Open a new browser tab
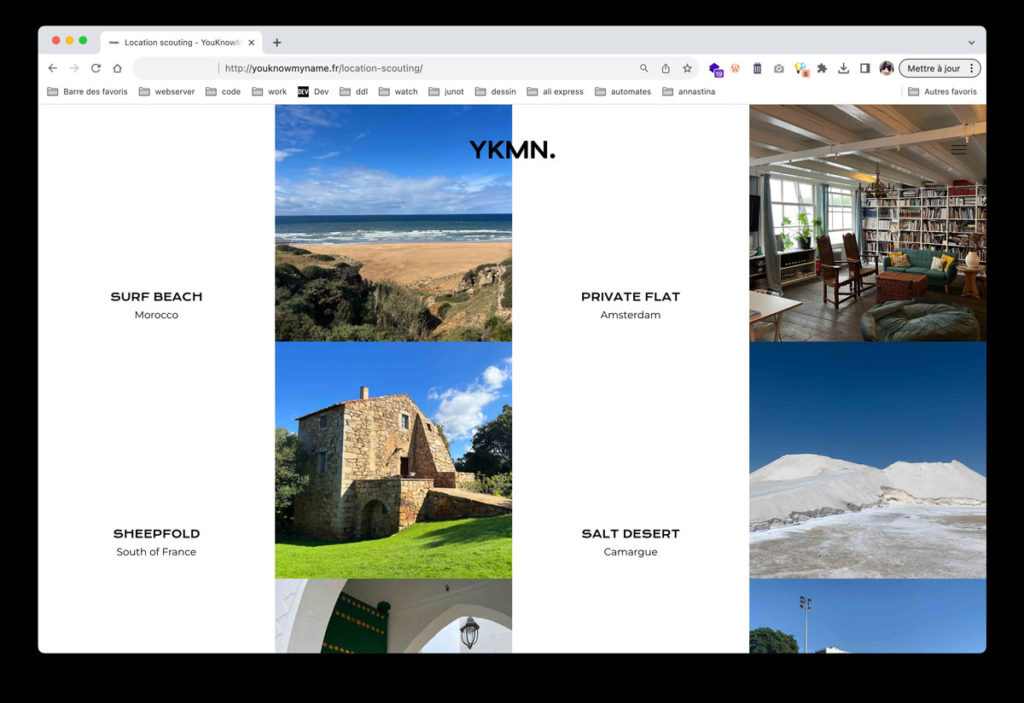 click(277, 42)
